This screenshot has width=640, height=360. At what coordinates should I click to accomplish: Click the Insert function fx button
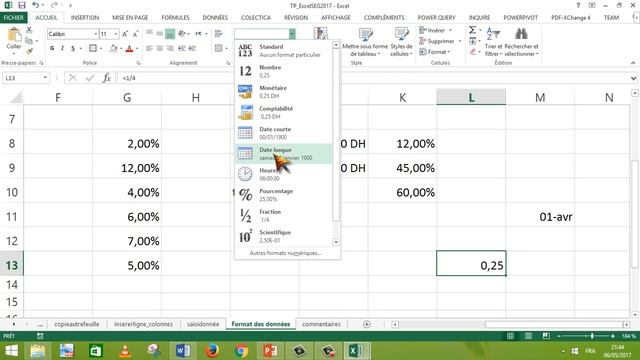pyautogui.click(x=107, y=78)
